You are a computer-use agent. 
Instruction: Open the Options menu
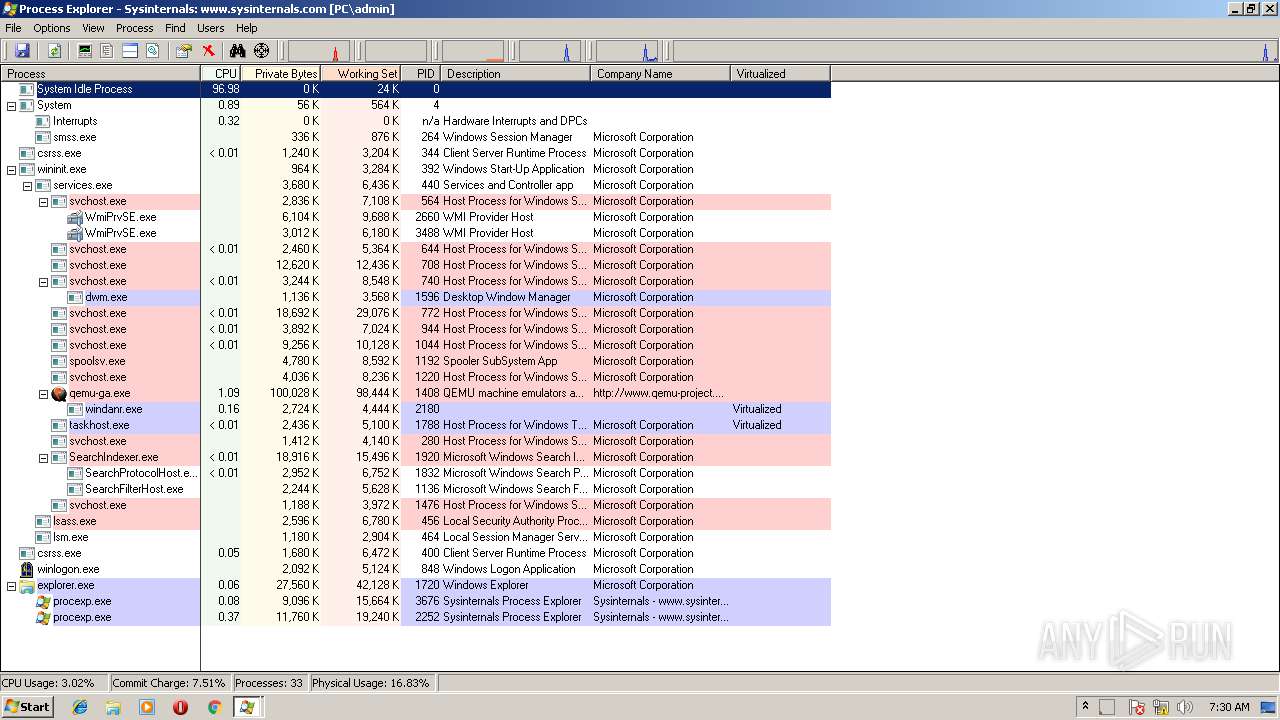[51, 28]
